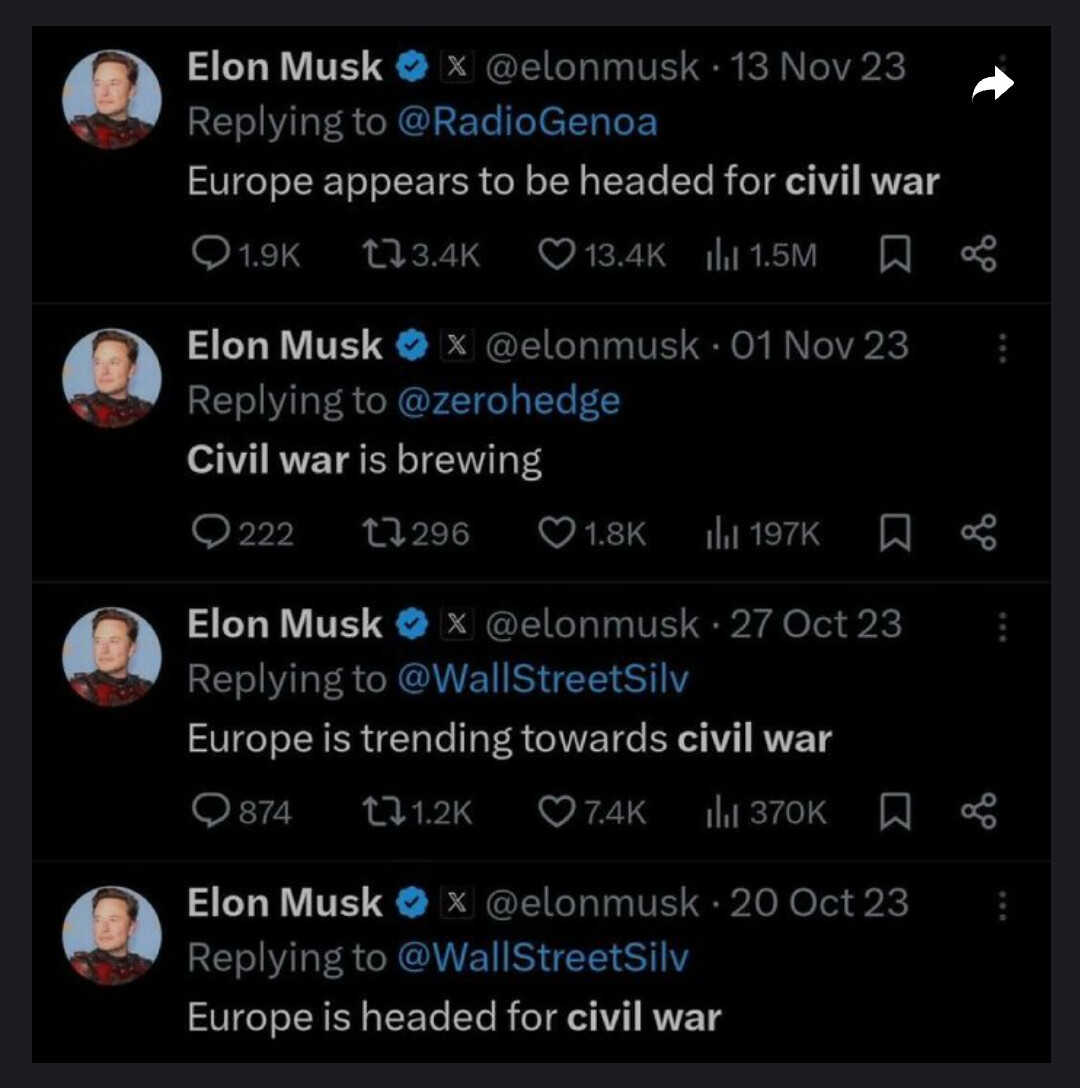Open @WallStreetSilv link in 27 Oct tweet
This screenshot has height=1088, width=1080.
542,679
